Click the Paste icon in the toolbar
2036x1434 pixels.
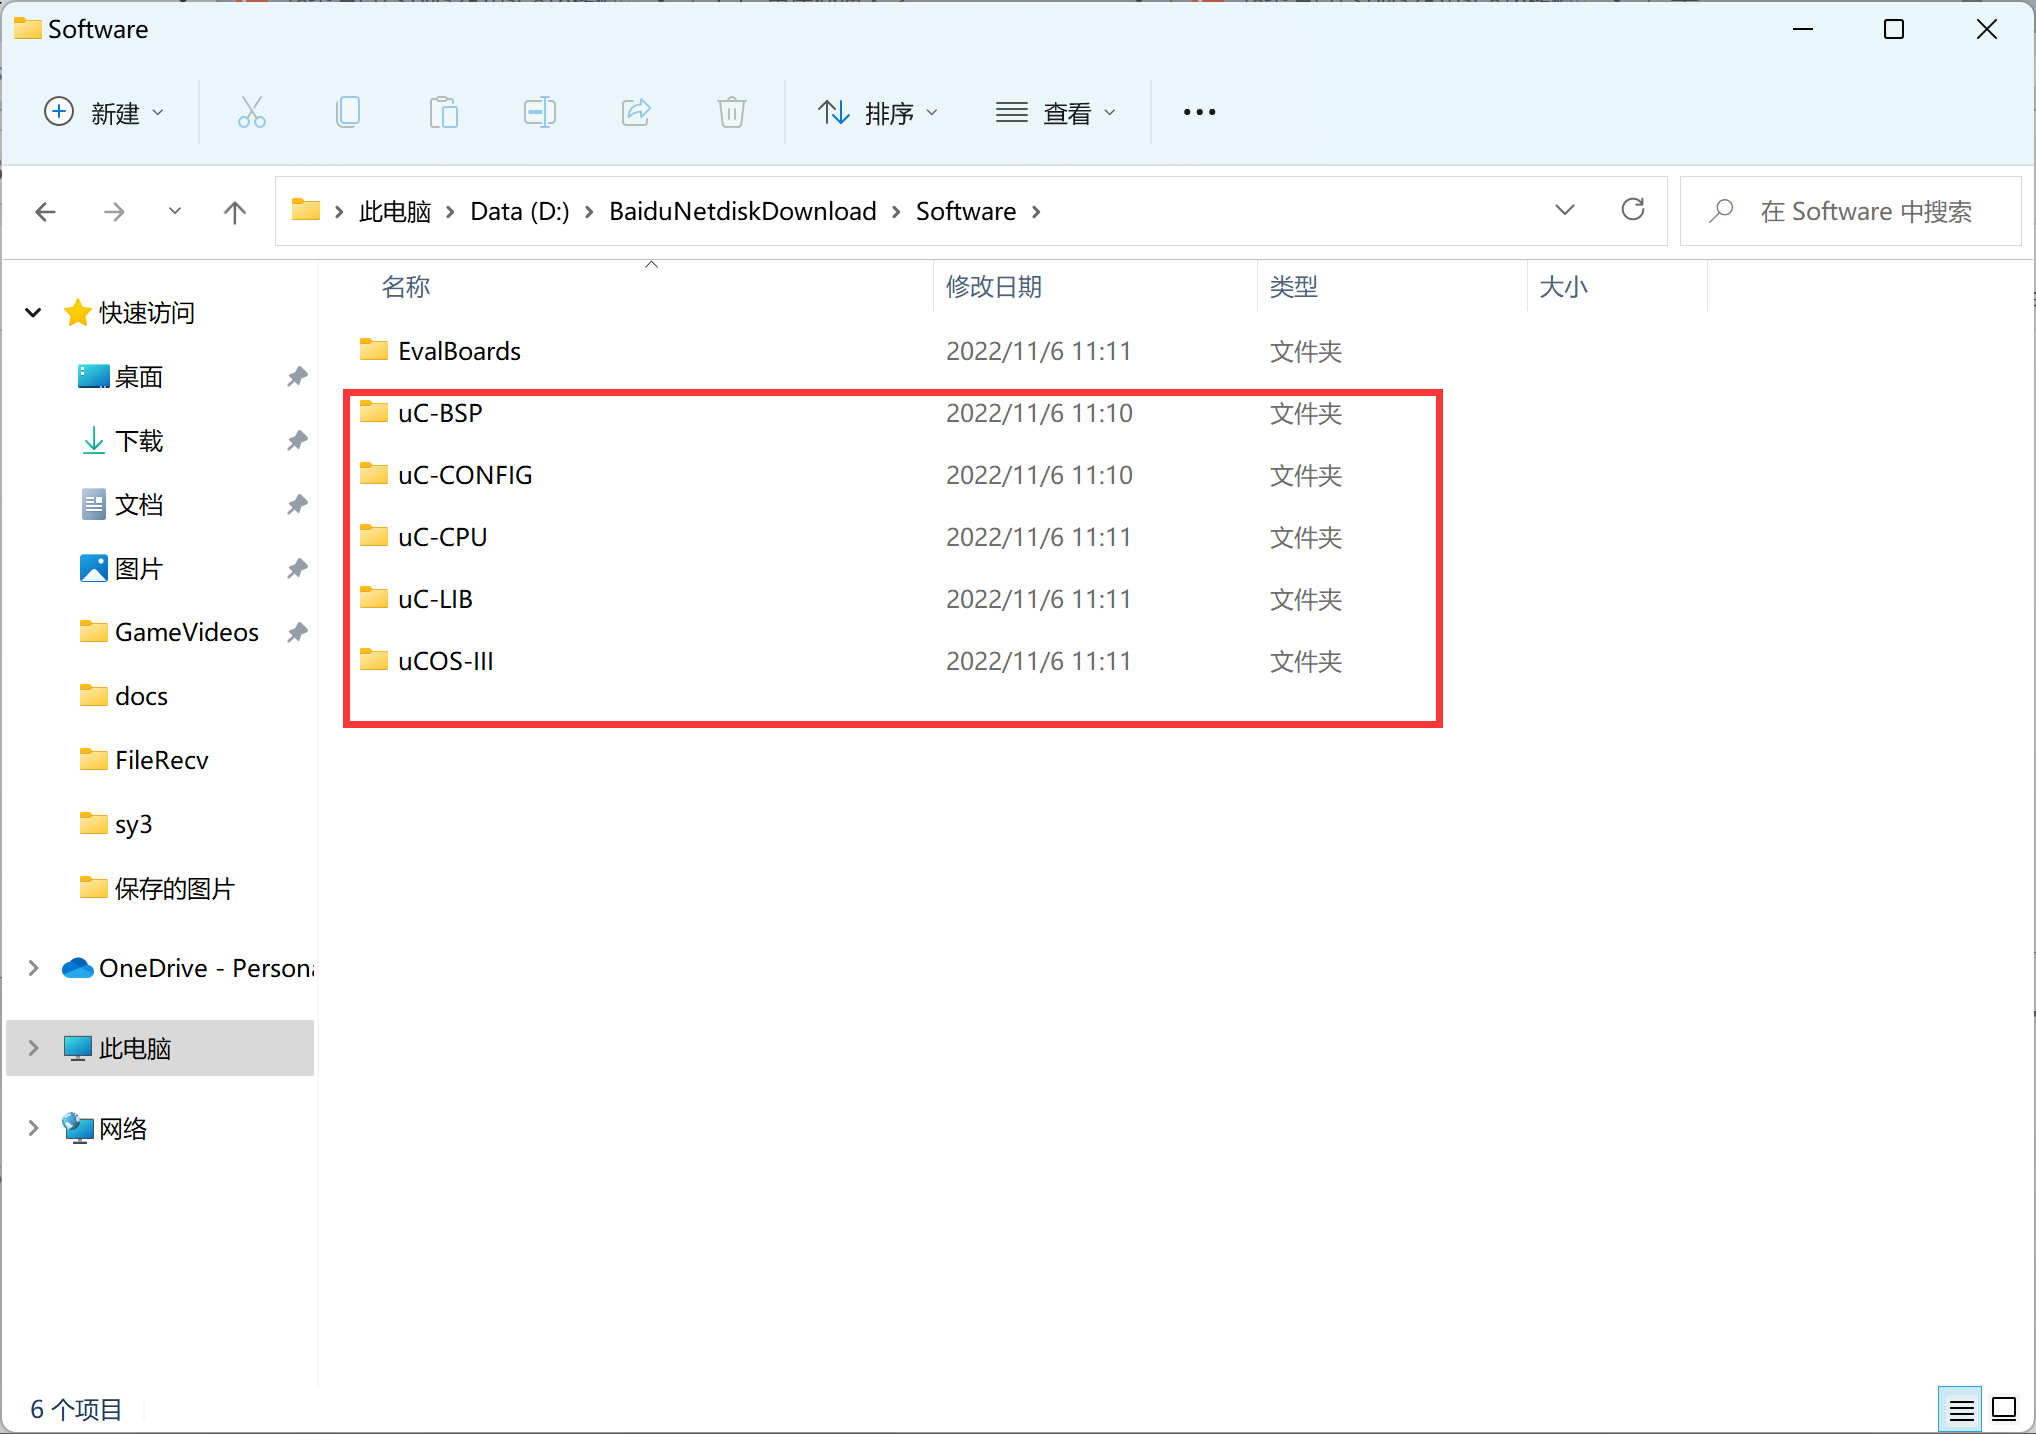444,112
